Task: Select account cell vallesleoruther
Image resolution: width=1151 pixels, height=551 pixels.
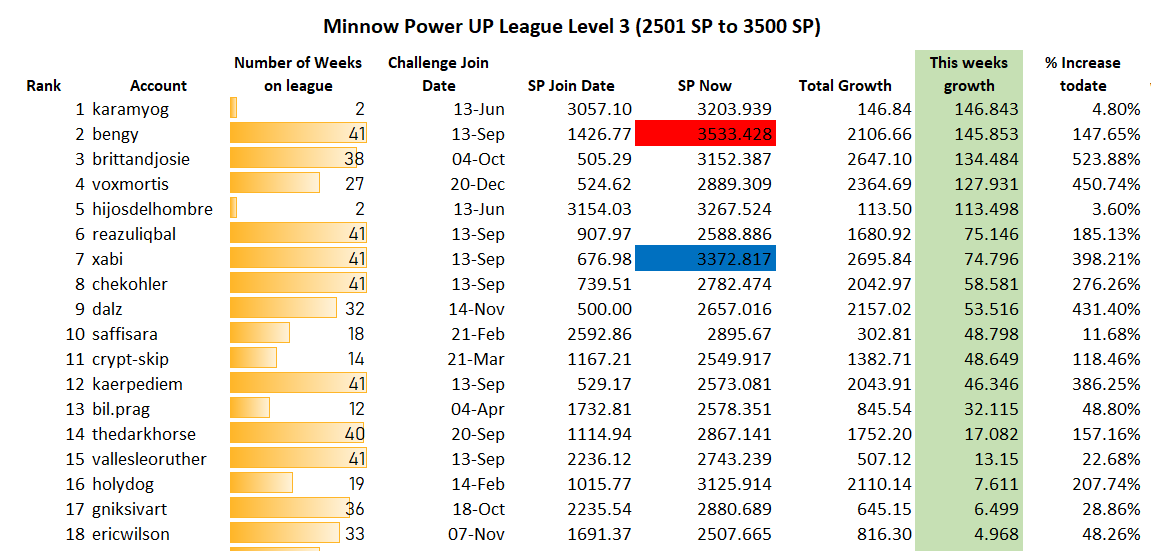Action: [x=149, y=459]
